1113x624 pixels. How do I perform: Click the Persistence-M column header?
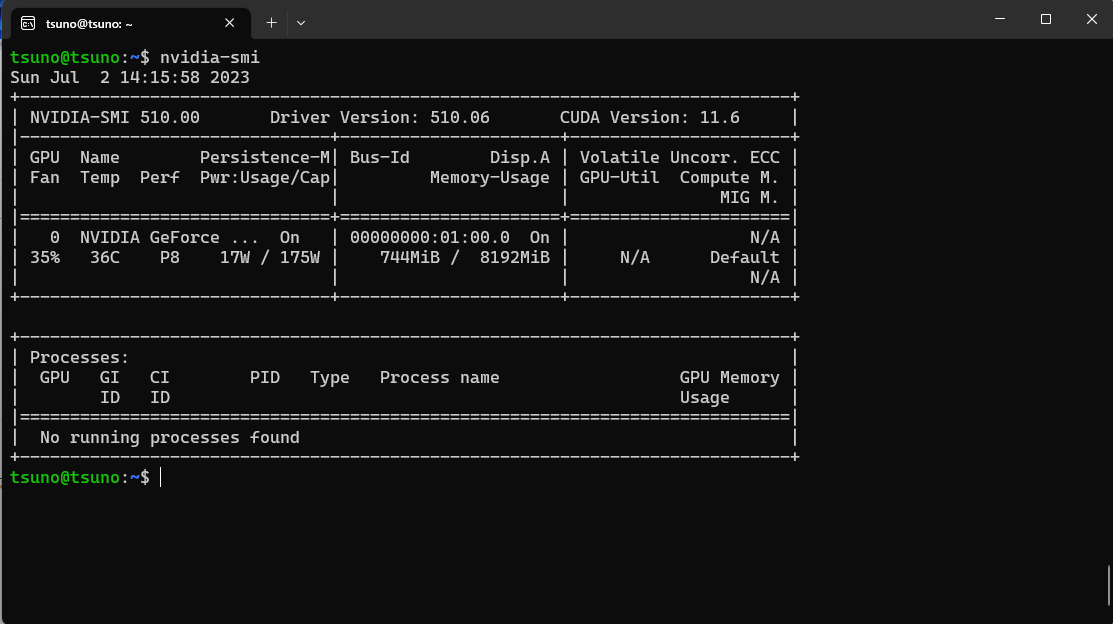[265, 157]
